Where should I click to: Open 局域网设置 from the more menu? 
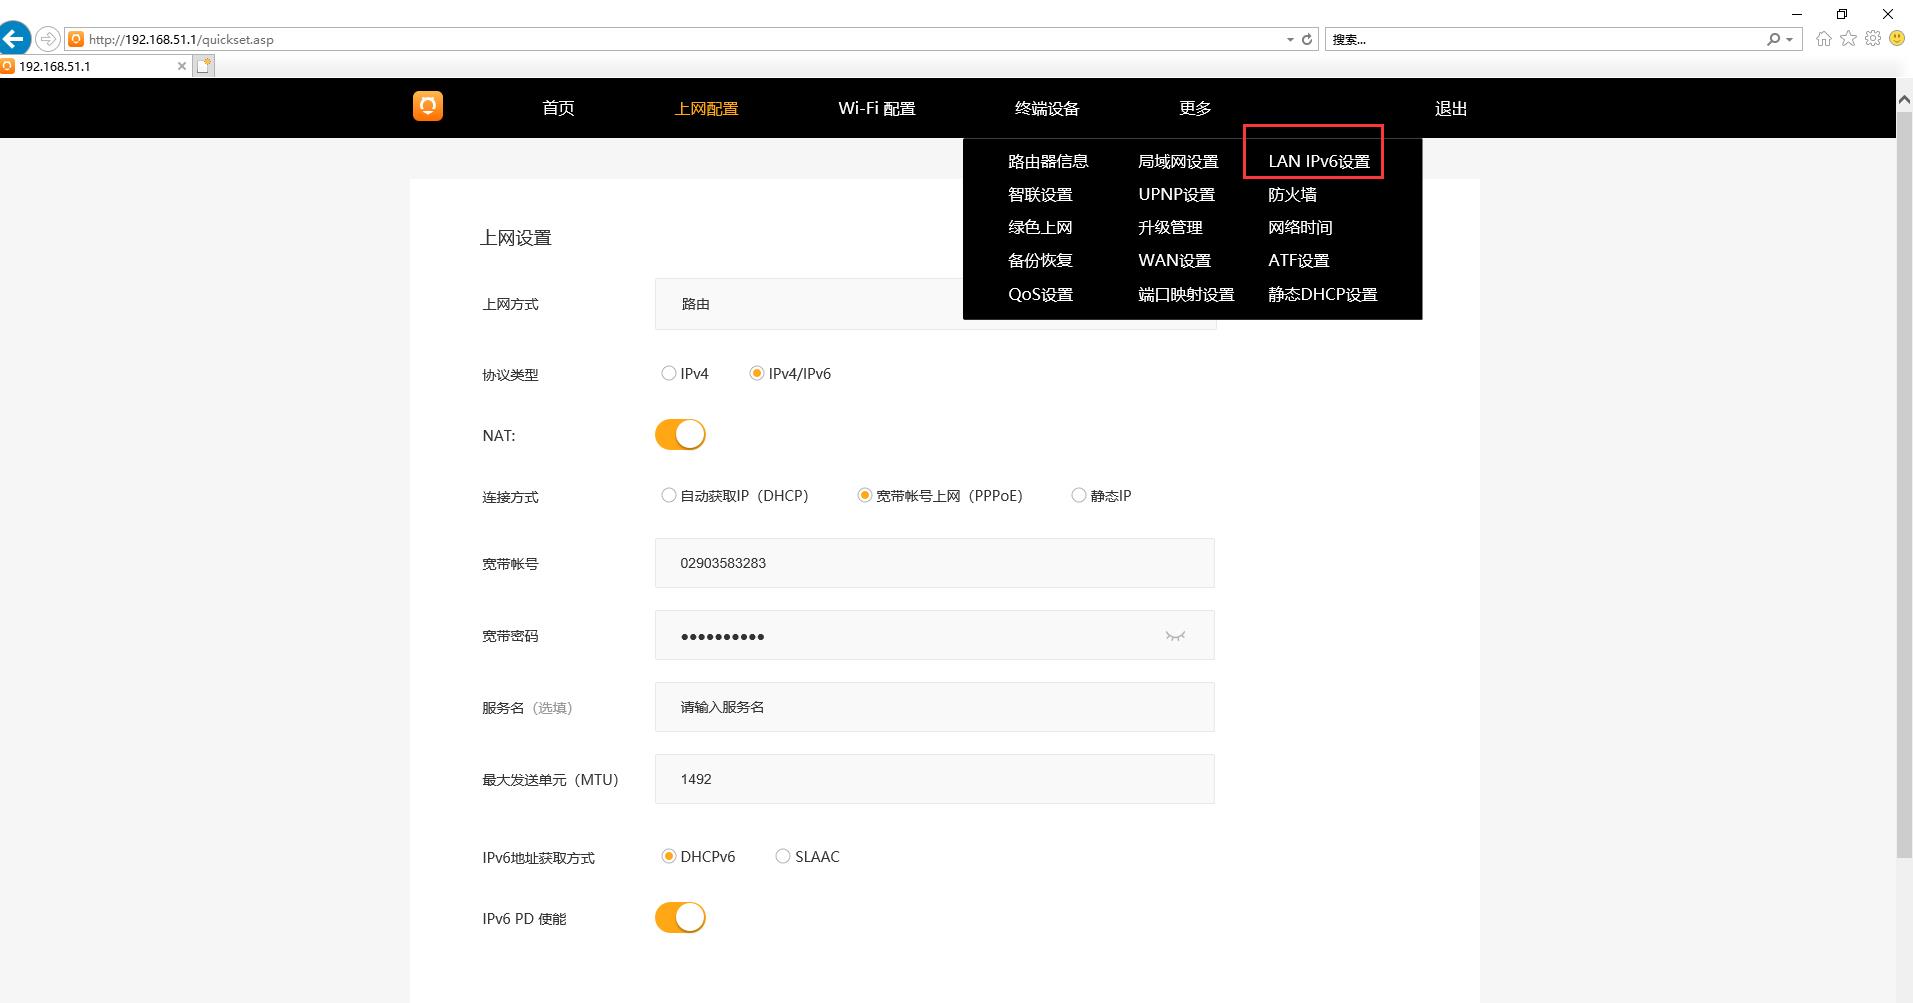pyautogui.click(x=1178, y=161)
